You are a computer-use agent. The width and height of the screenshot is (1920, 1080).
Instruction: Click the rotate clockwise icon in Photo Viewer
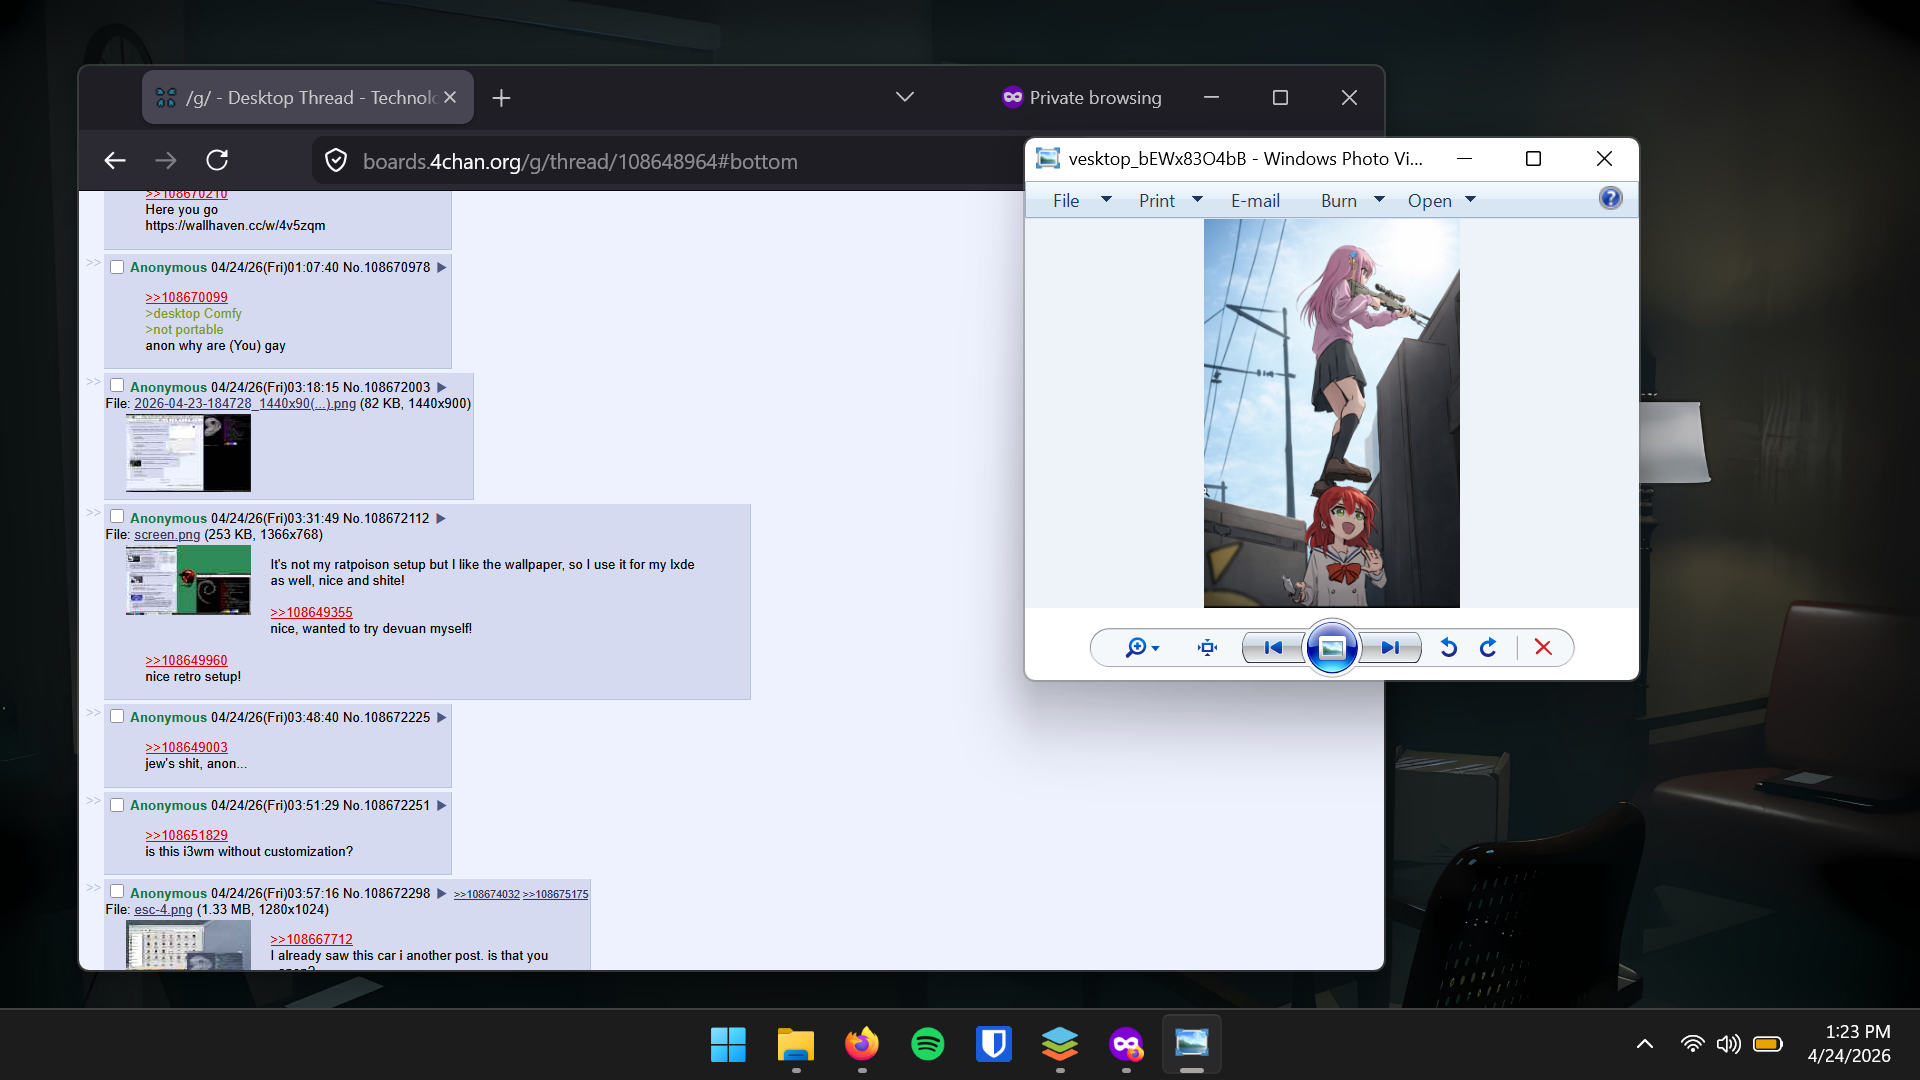pyautogui.click(x=1488, y=648)
